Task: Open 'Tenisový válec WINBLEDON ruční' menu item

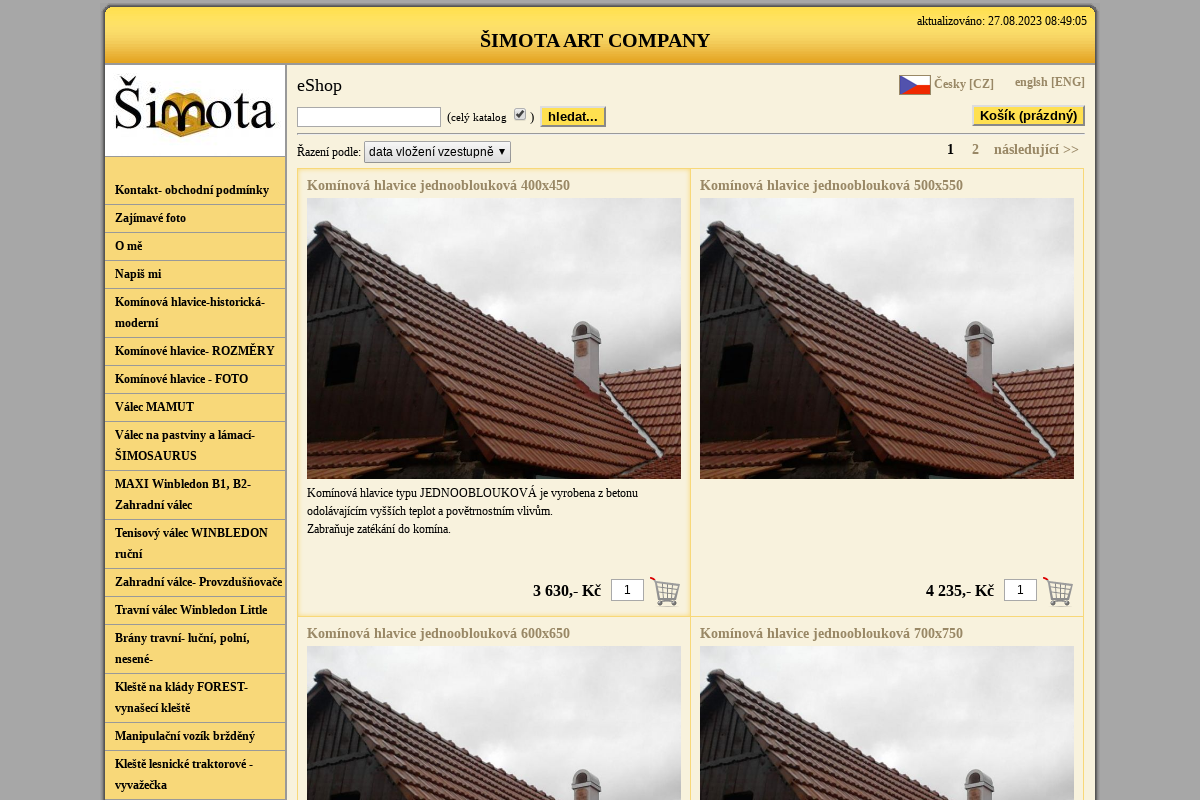Action: (x=195, y=543)
